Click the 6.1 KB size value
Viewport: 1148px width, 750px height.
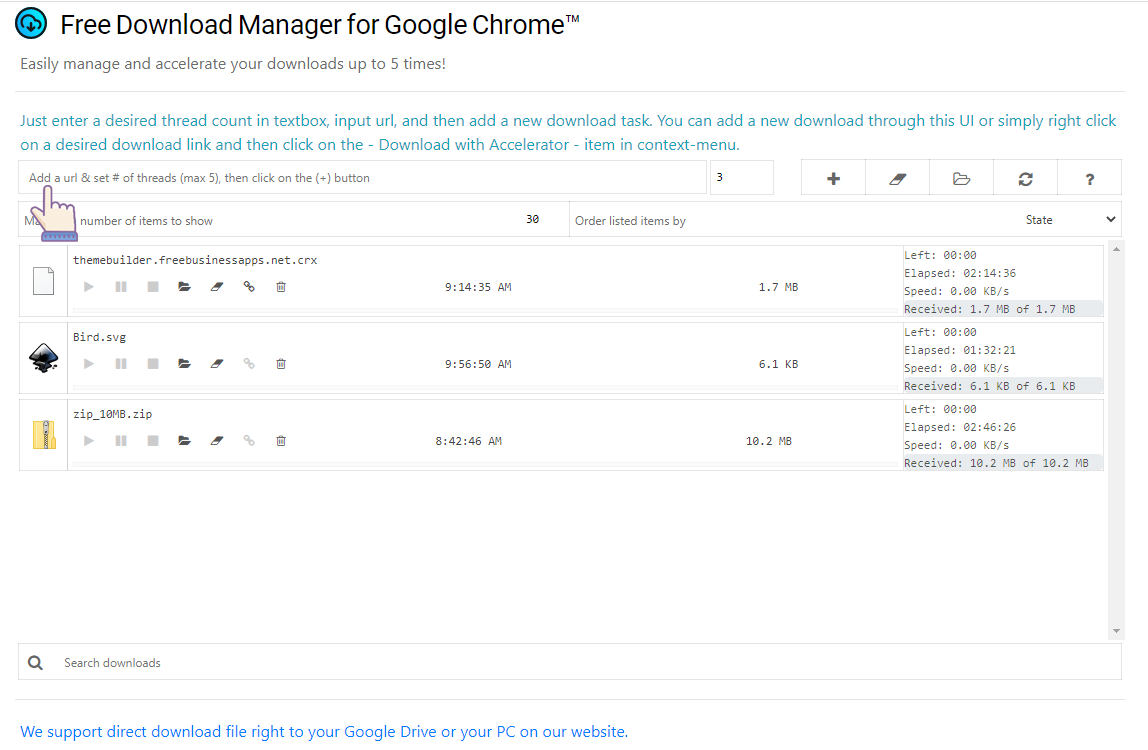click(778, 364)
